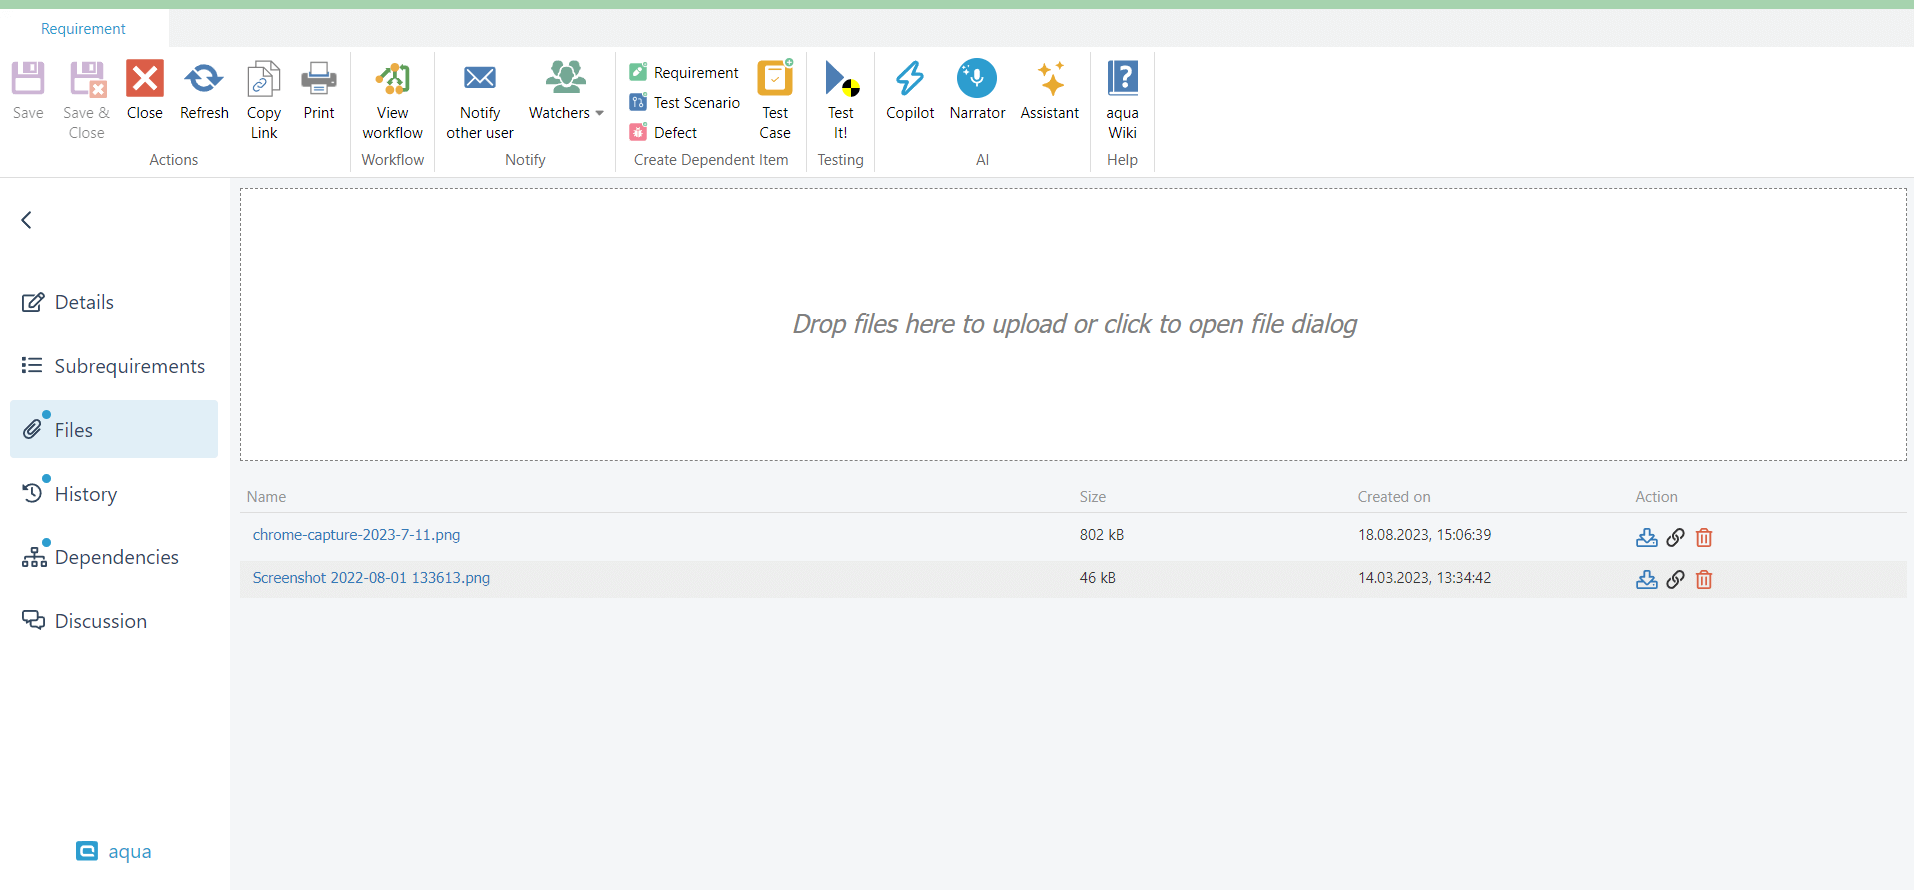Image resolution: width=1914 pixels, height=890 pixels.
Task: Refresh the requirement view
Action: (x=204, y=80)
